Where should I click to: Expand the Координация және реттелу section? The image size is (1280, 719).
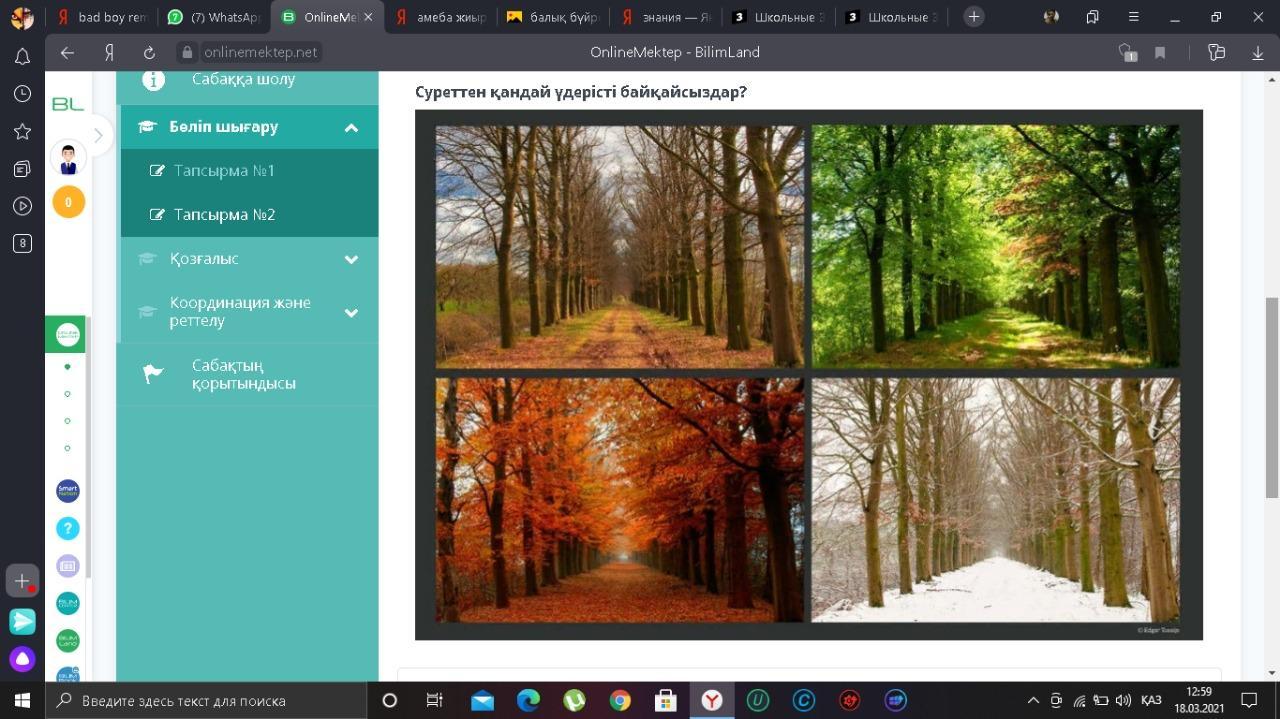coord(351,312)
